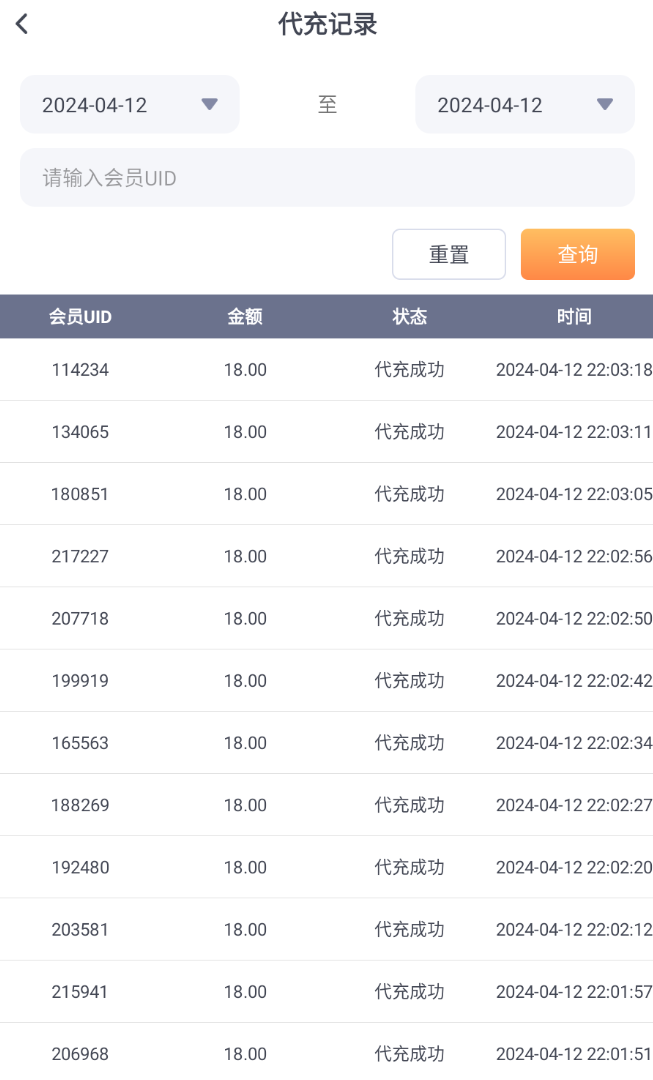Open the start date dropdown
The width and height of the screenshot is (653, 1080).
tap(130, 104)
